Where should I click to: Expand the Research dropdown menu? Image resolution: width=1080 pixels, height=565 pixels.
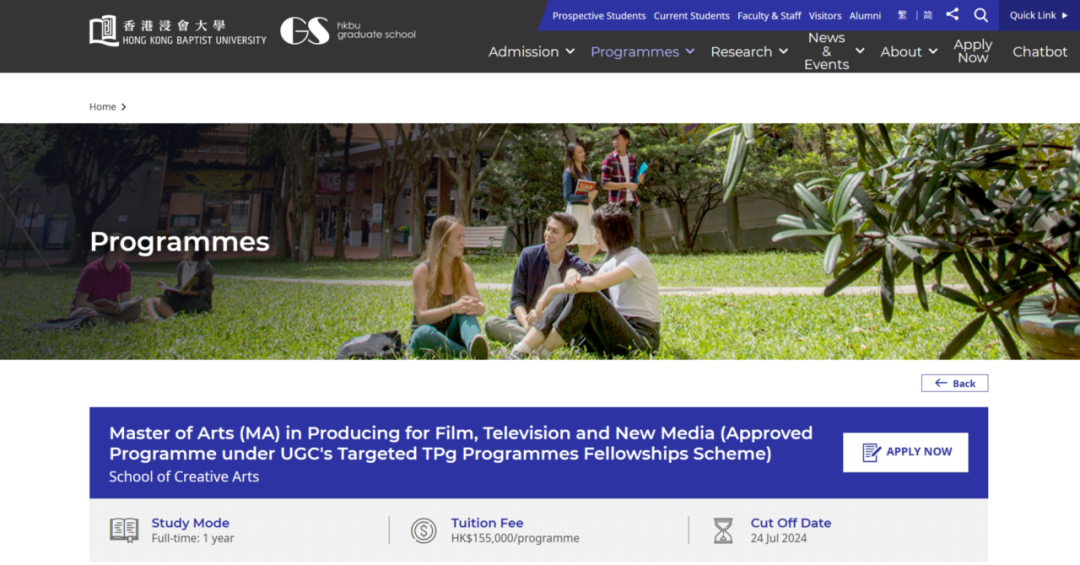(x=749, y=52)
